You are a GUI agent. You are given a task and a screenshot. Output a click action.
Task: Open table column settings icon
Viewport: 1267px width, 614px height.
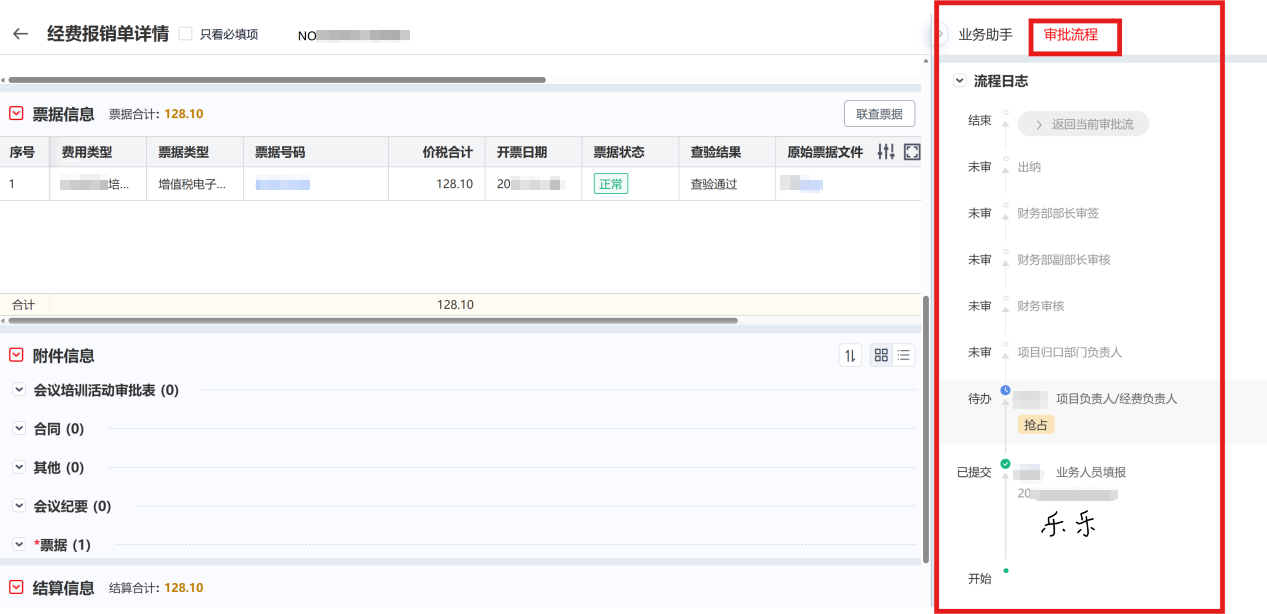click(885, 152)
